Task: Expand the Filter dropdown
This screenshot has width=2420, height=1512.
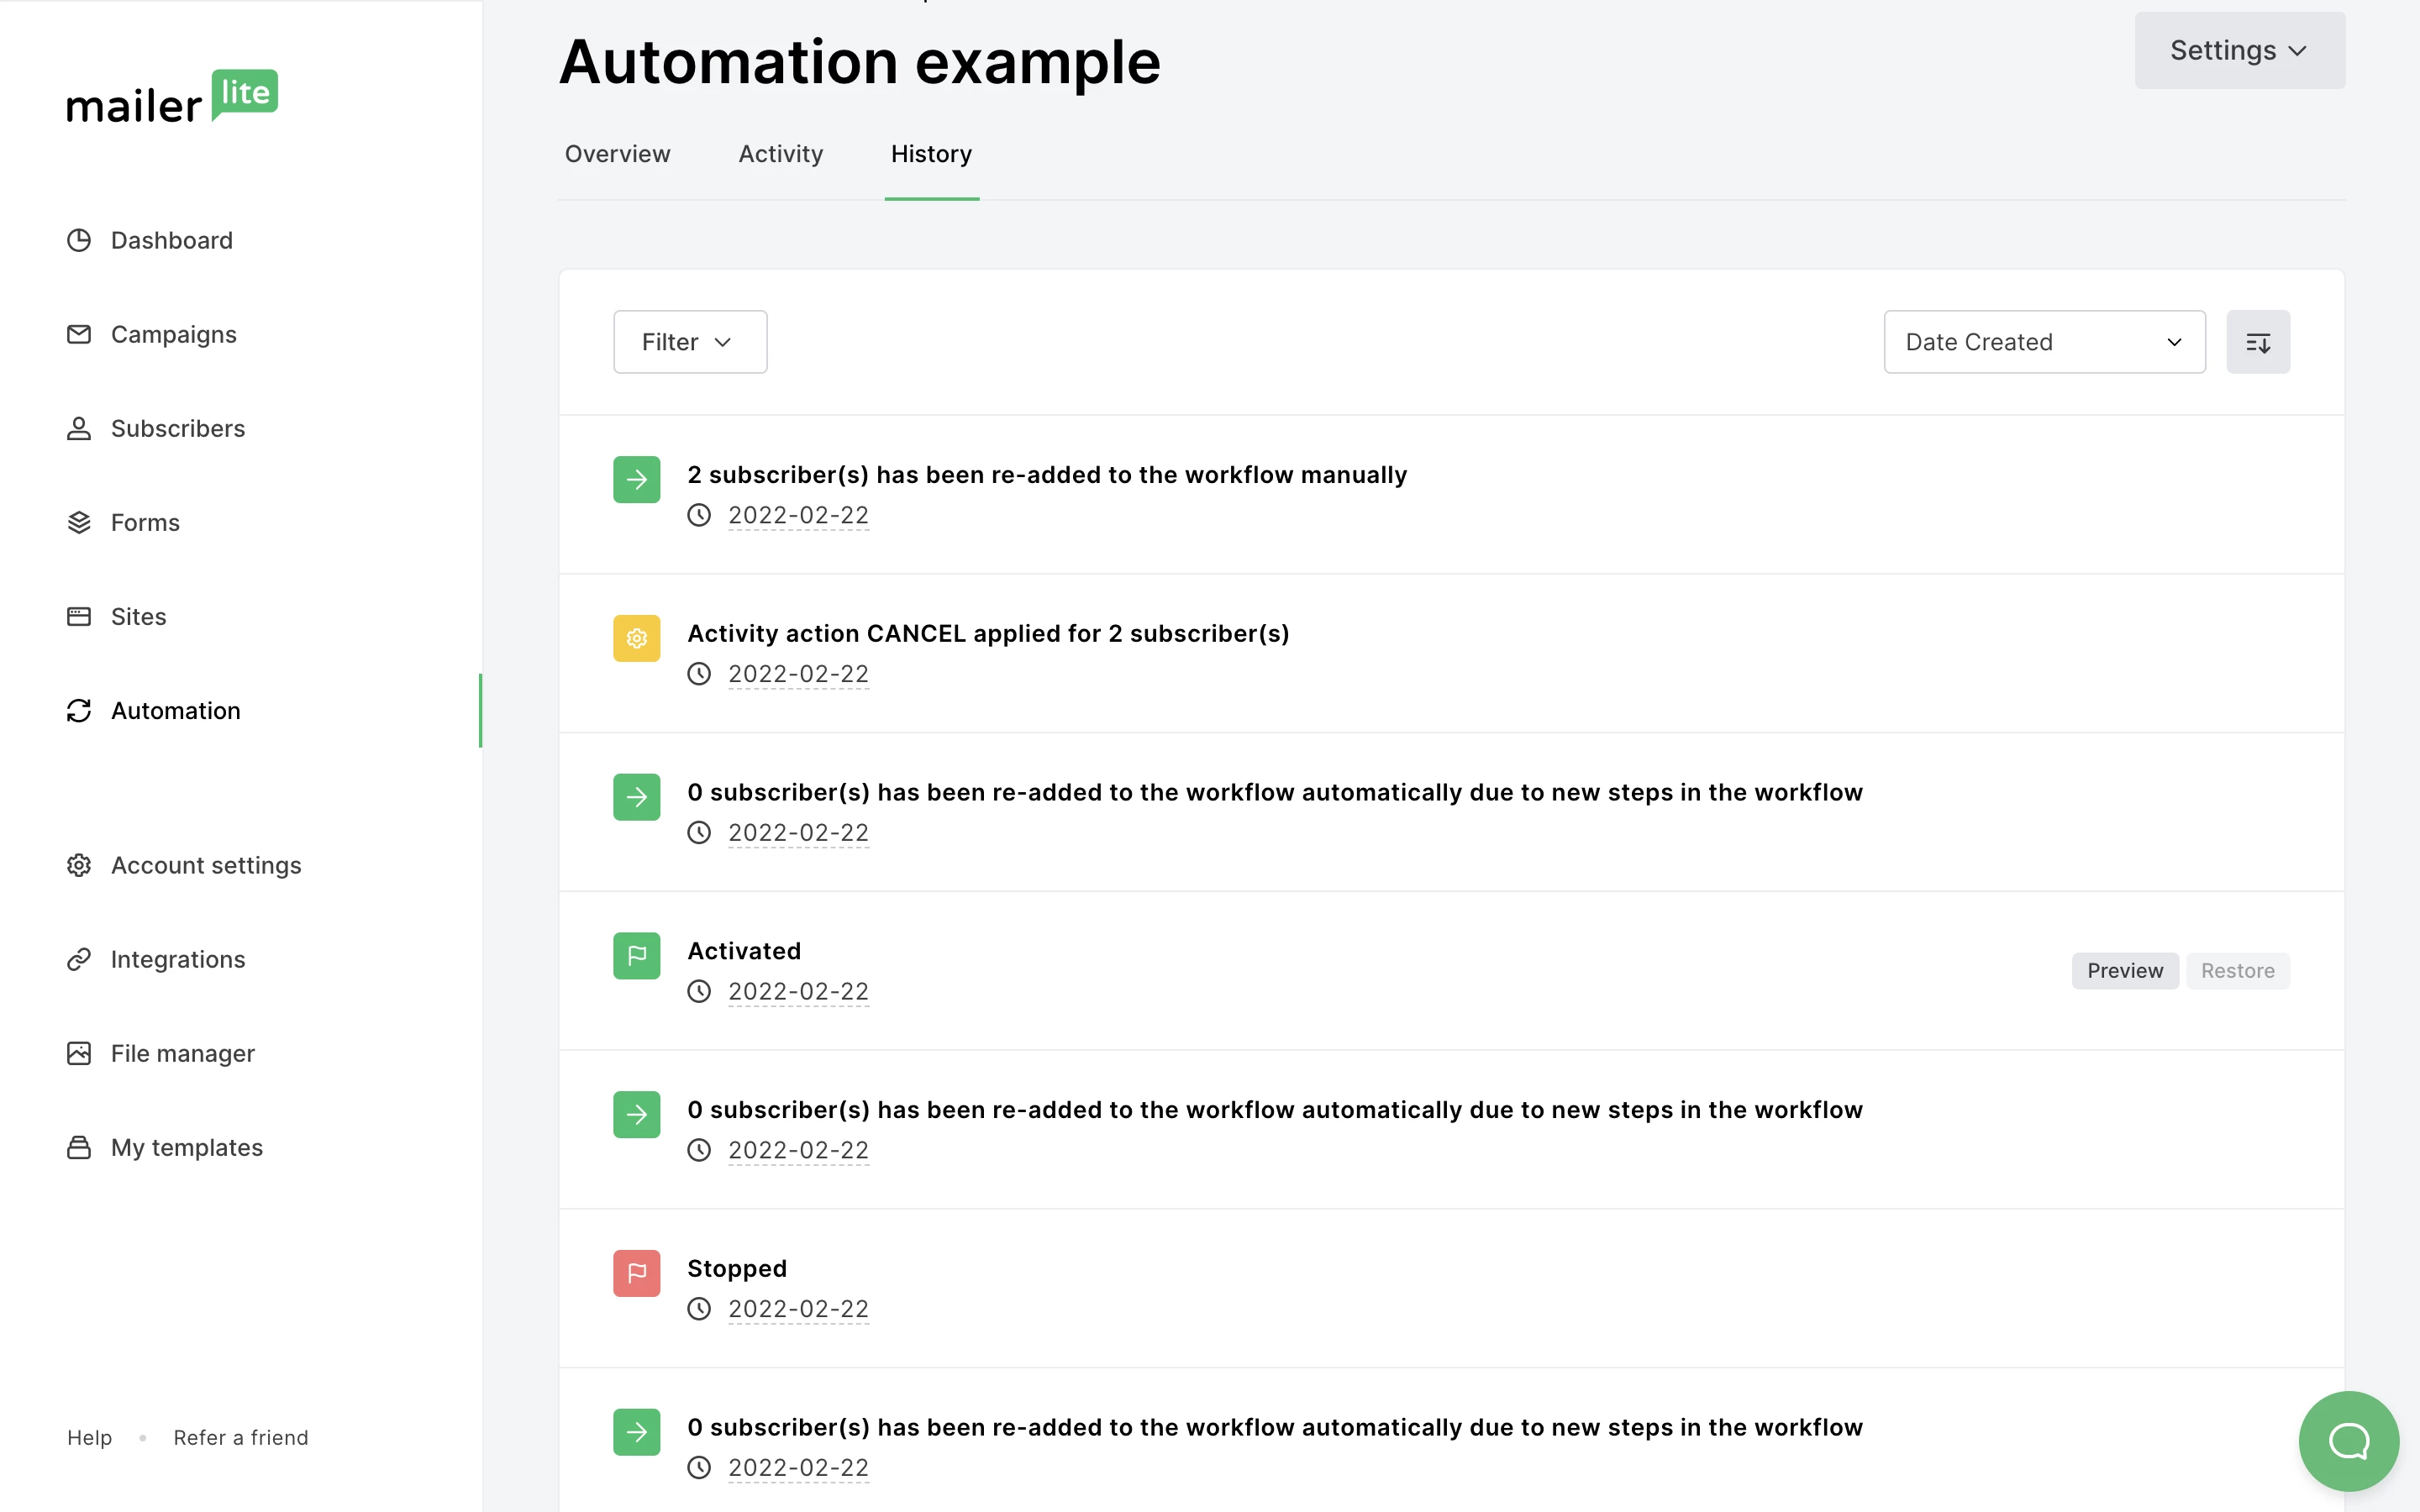Action: pos(689,342)
